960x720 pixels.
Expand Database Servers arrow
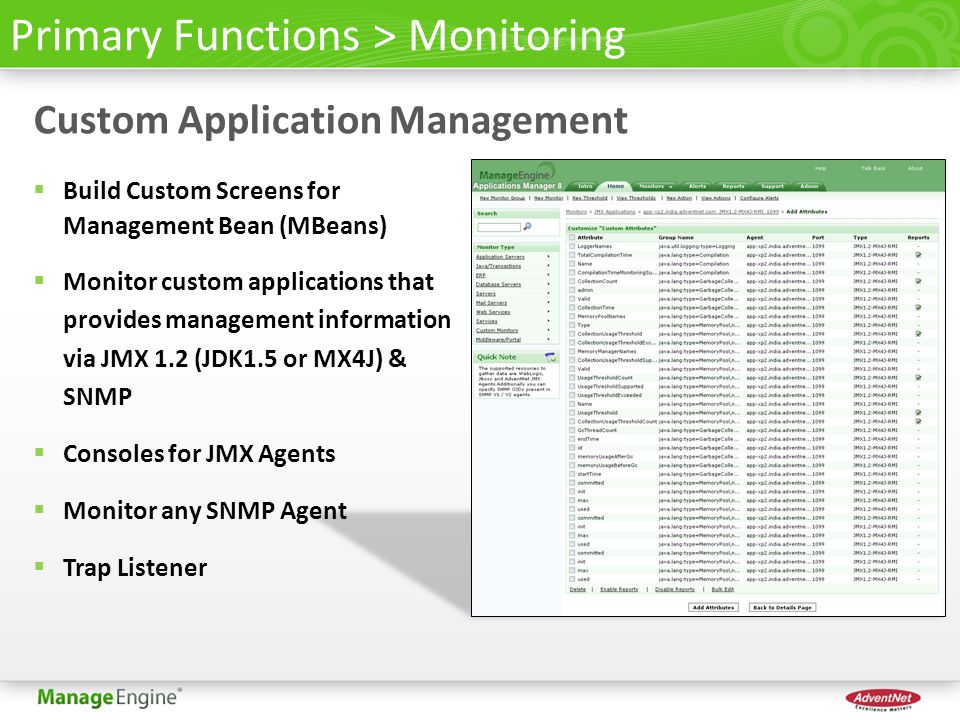548,285
